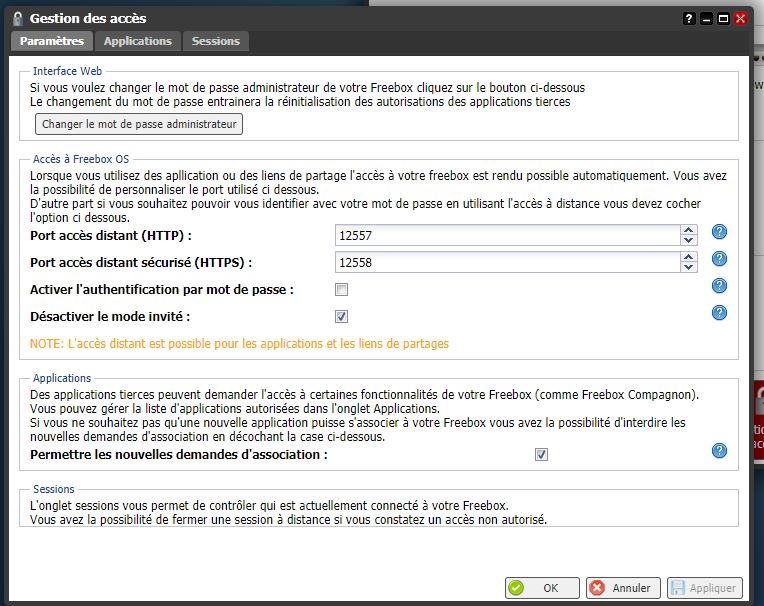Screen dimensions: 764x606
Task: Click the Appliquer button
Action: 705,588
